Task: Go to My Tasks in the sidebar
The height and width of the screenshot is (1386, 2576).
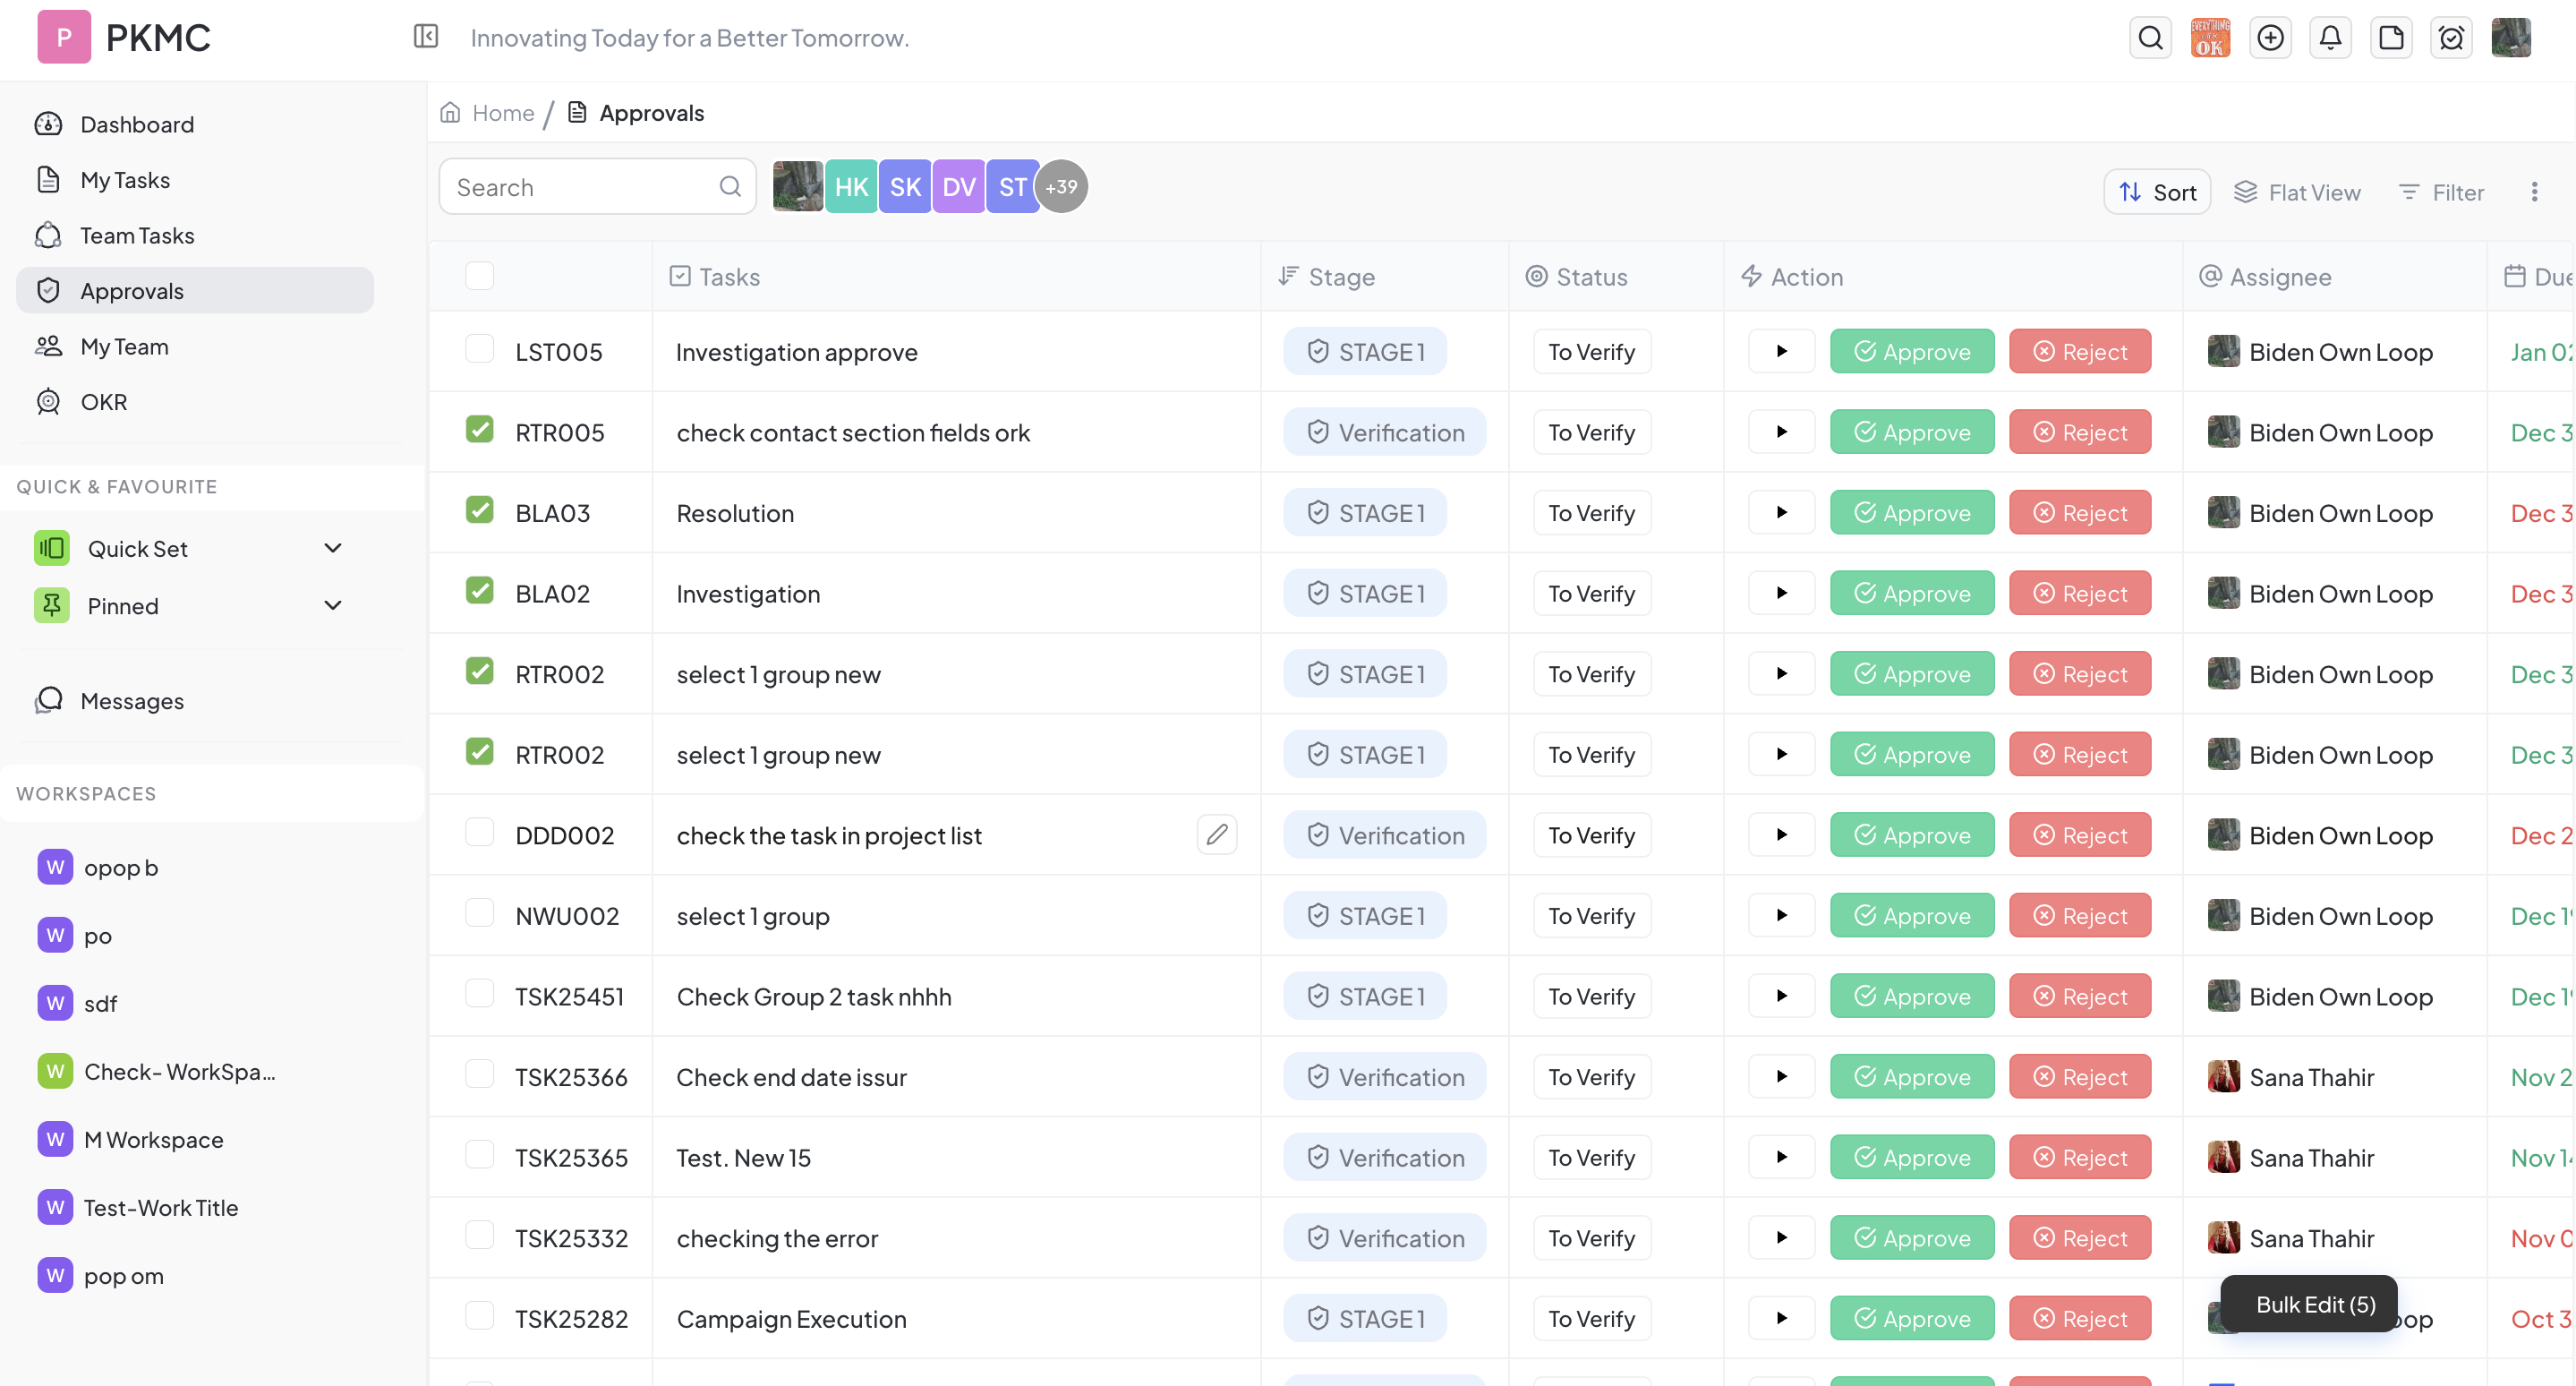Action: pos(124,179)
